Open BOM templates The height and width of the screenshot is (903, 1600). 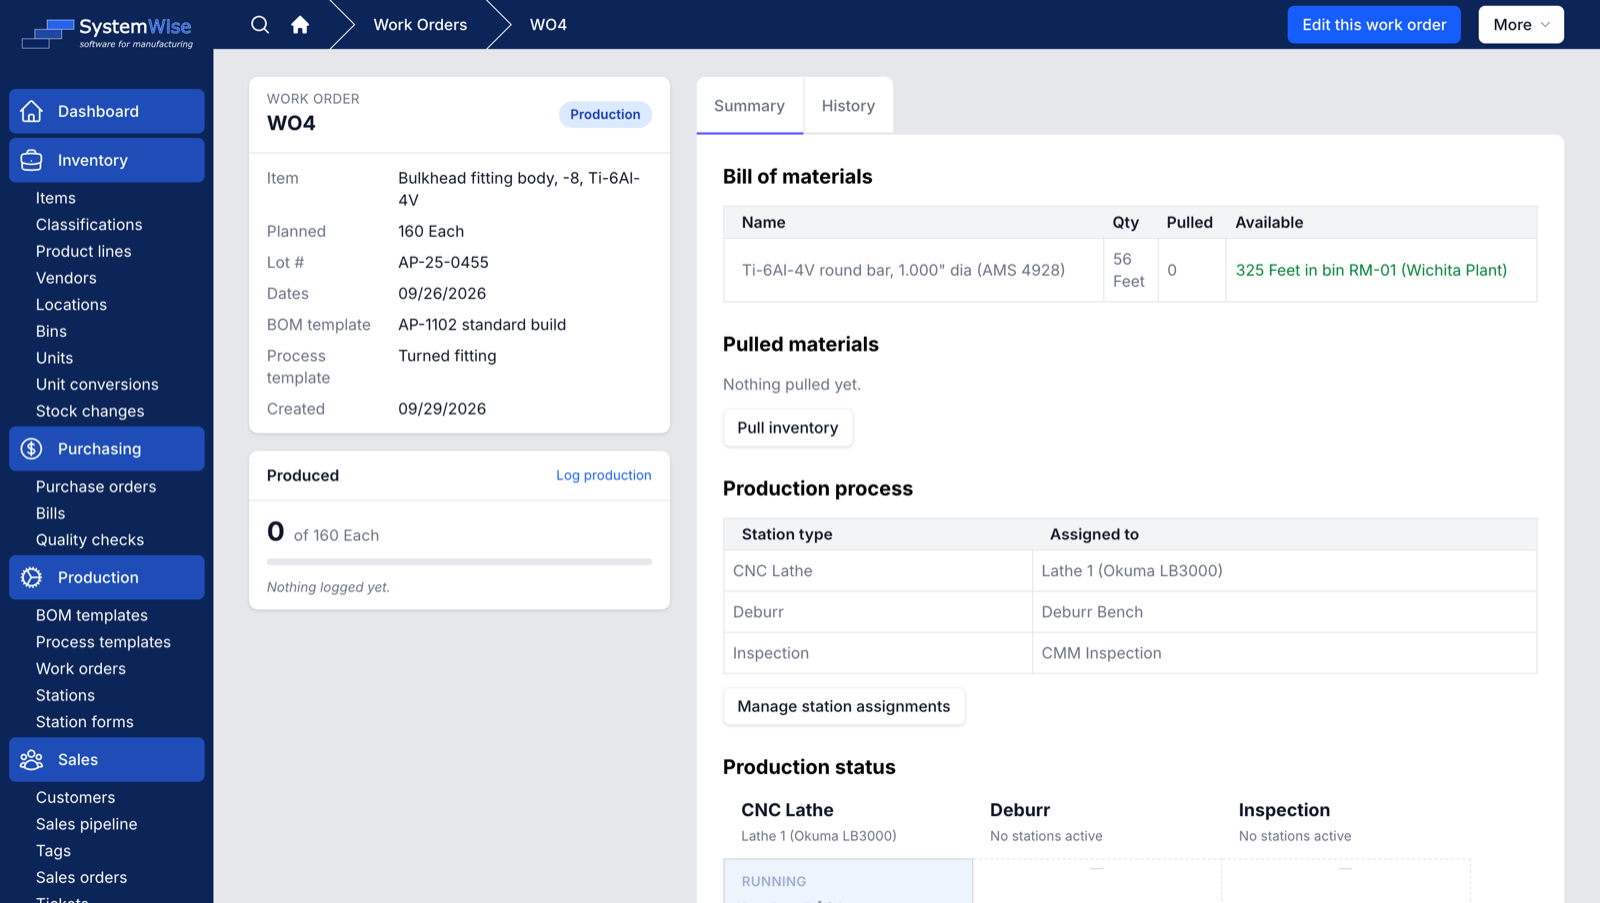point(92,616)
